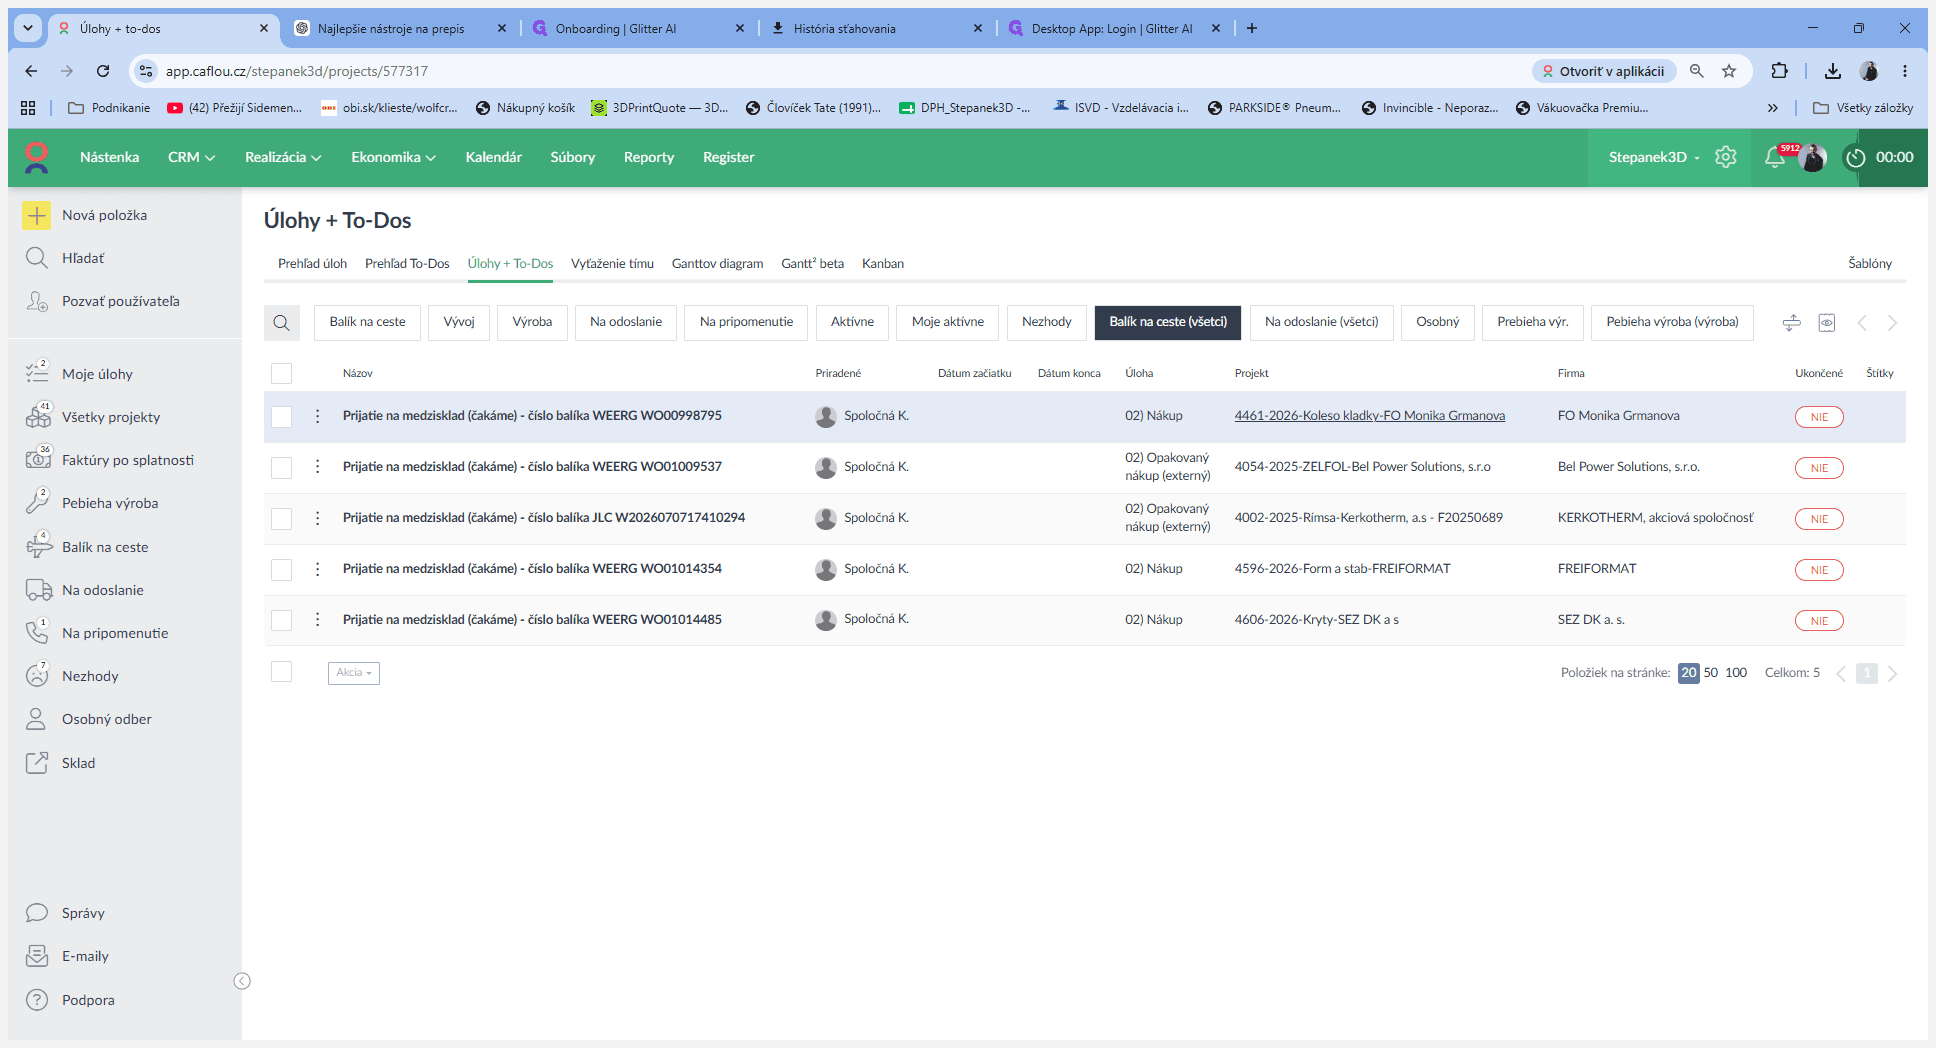Viewport: 1936px width, 1048px height.
Task: Apply the Výroba filter button
Action: coord(532,322)
